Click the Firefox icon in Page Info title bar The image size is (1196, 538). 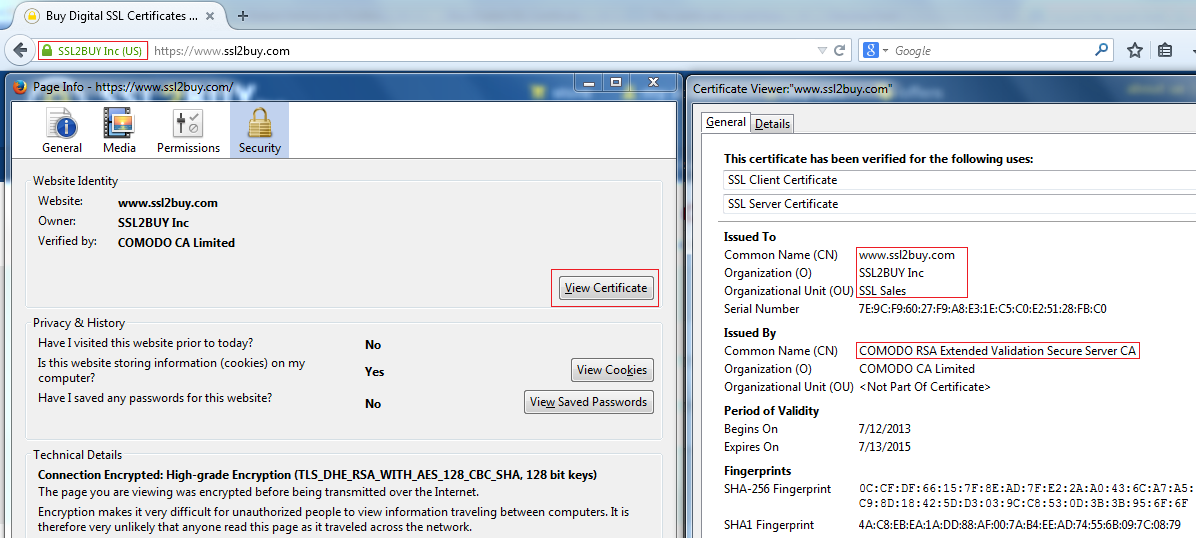(21, 86)
